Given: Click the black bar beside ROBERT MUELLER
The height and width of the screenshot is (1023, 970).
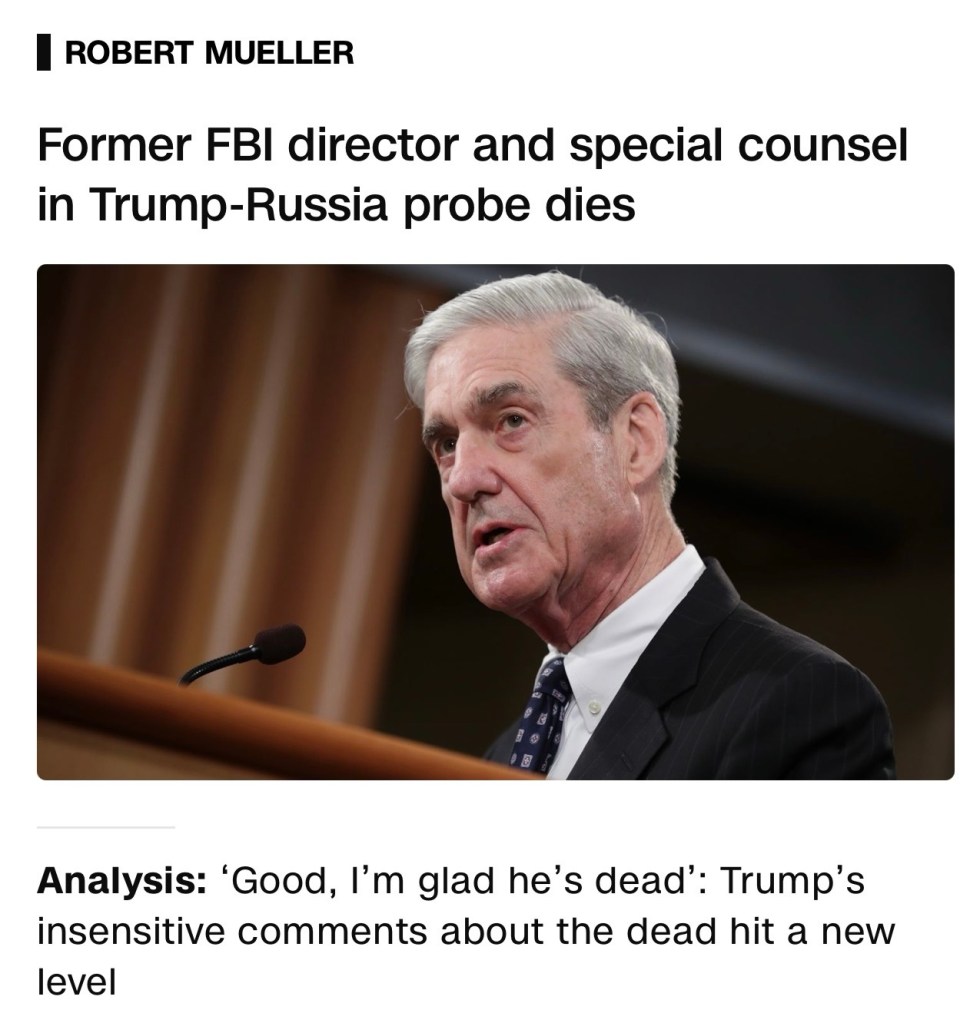Looking at the screenshot, I should click(43, 52).
